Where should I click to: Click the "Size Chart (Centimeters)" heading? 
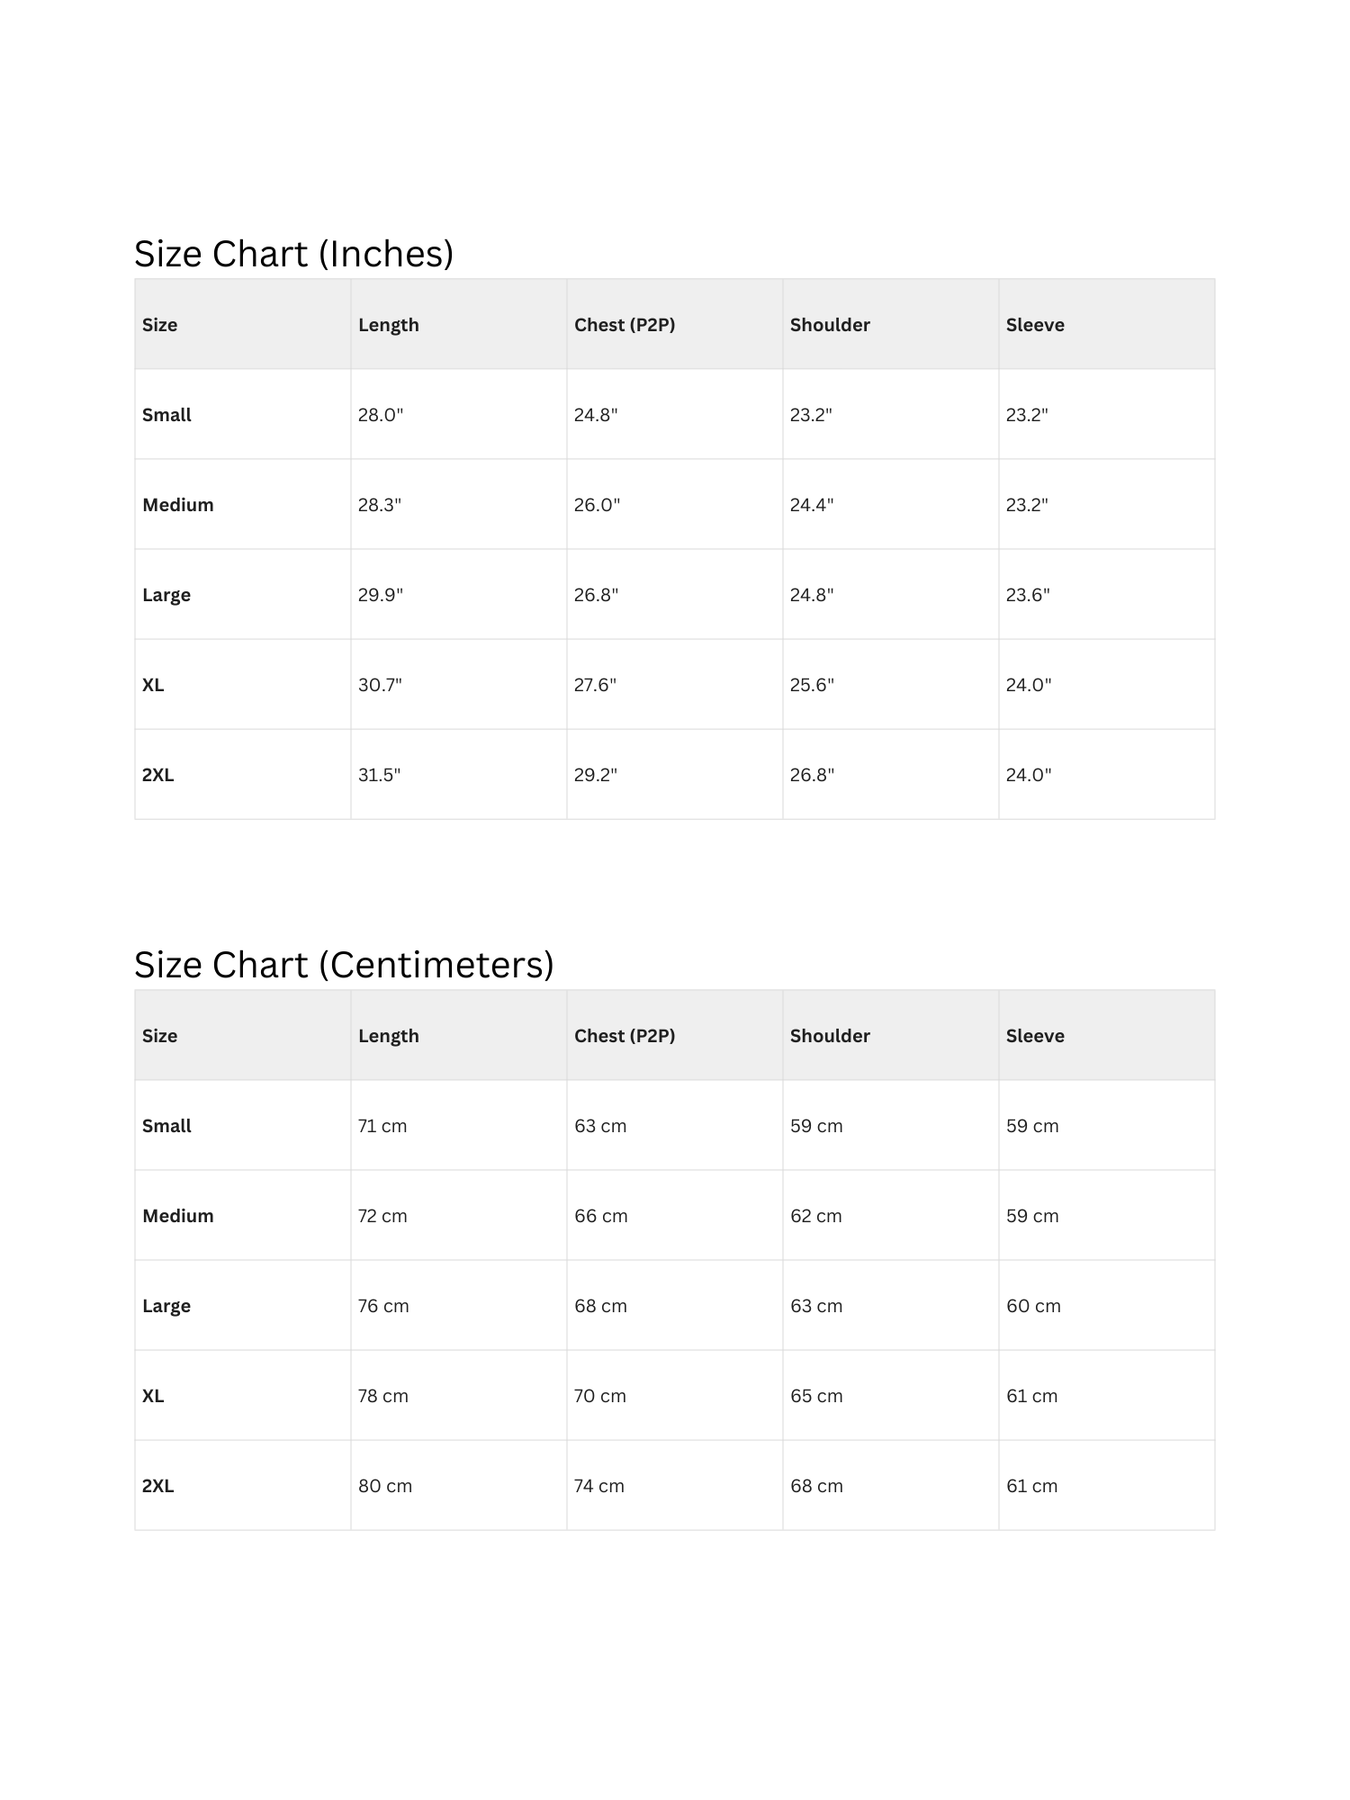point(343,965)
